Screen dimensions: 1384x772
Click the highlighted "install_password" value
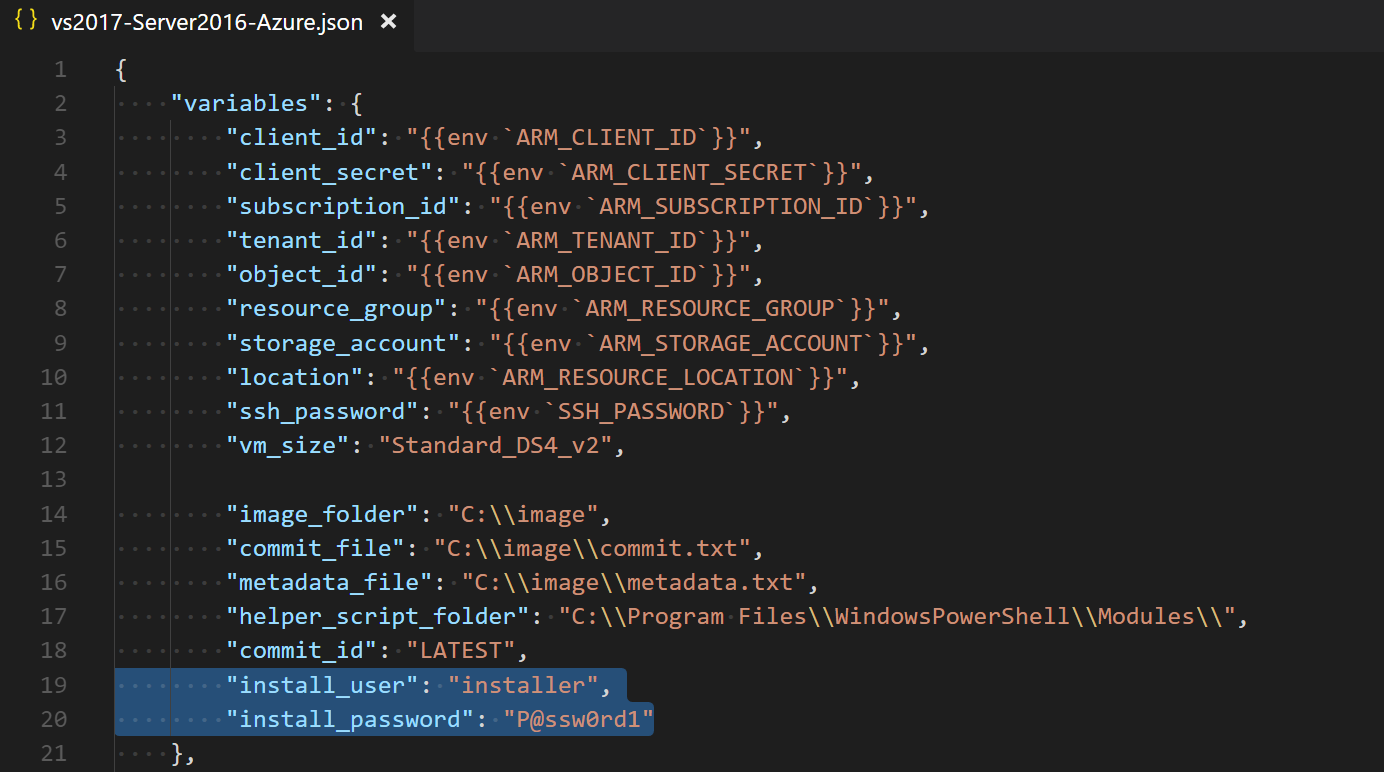coord(577,718)
